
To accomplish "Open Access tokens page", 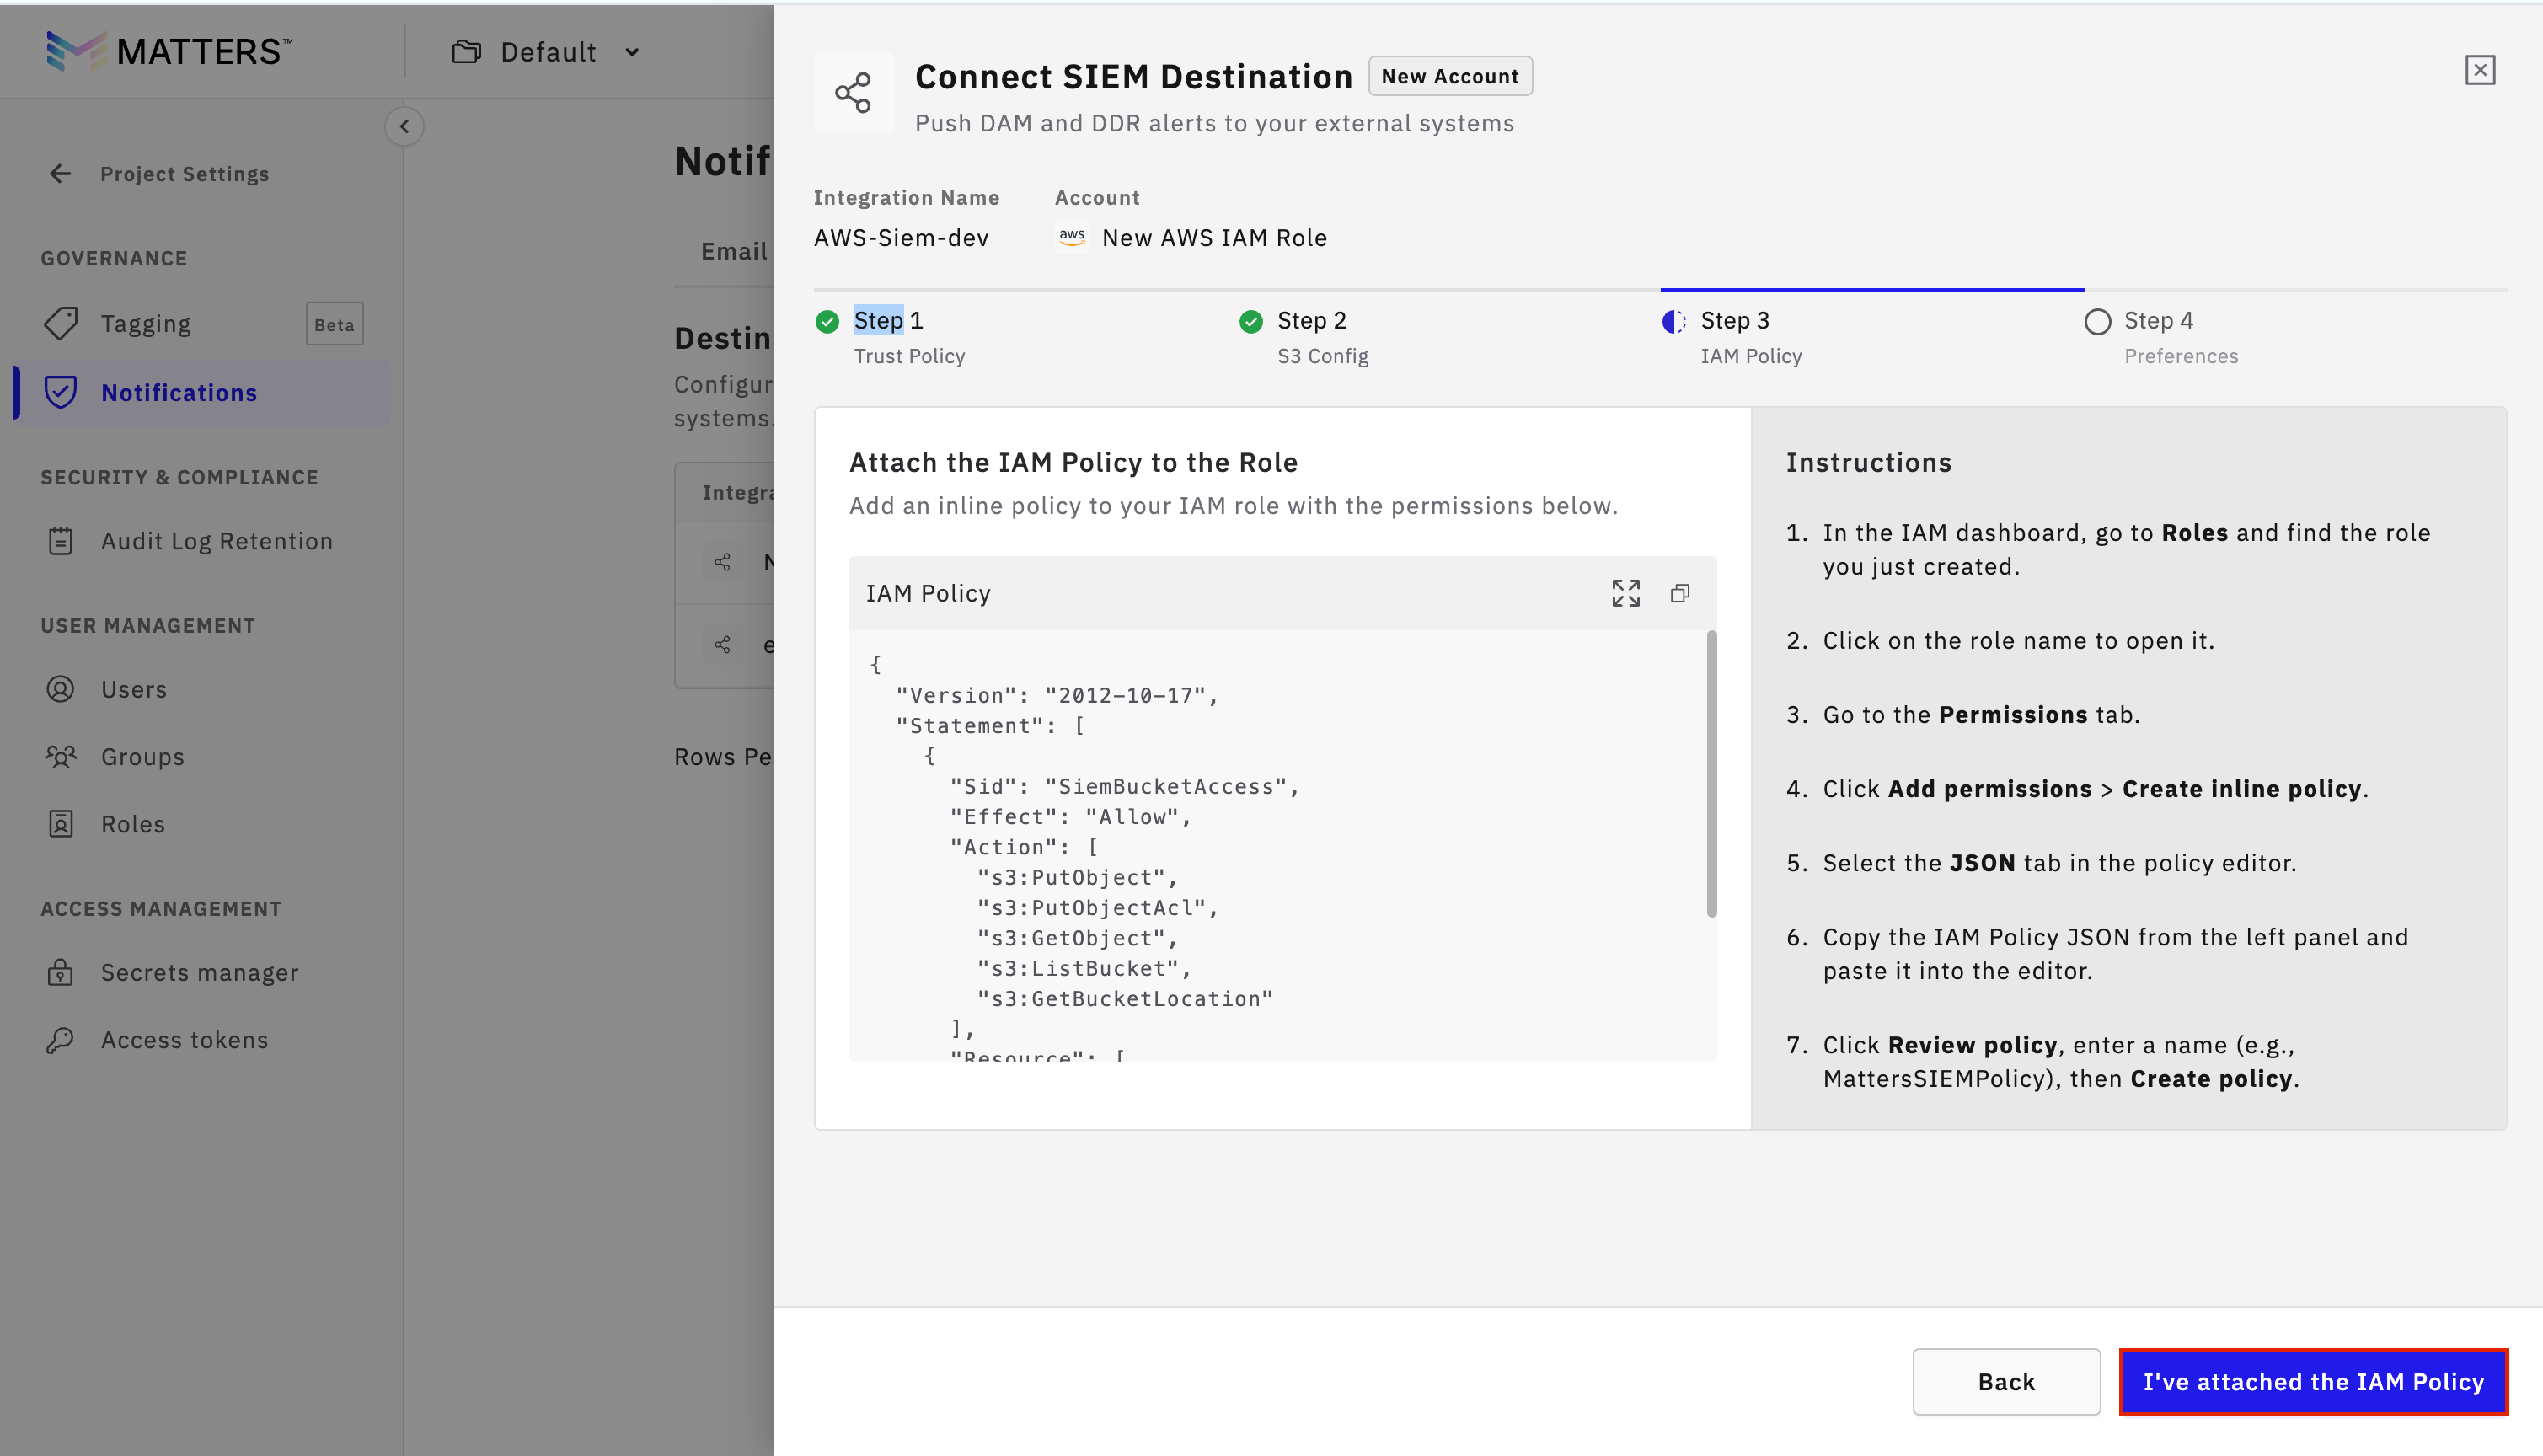I will [184, 1040].
